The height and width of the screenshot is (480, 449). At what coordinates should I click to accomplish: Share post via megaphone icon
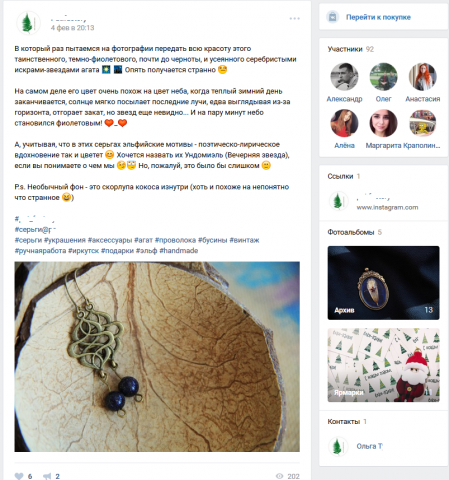47,476
